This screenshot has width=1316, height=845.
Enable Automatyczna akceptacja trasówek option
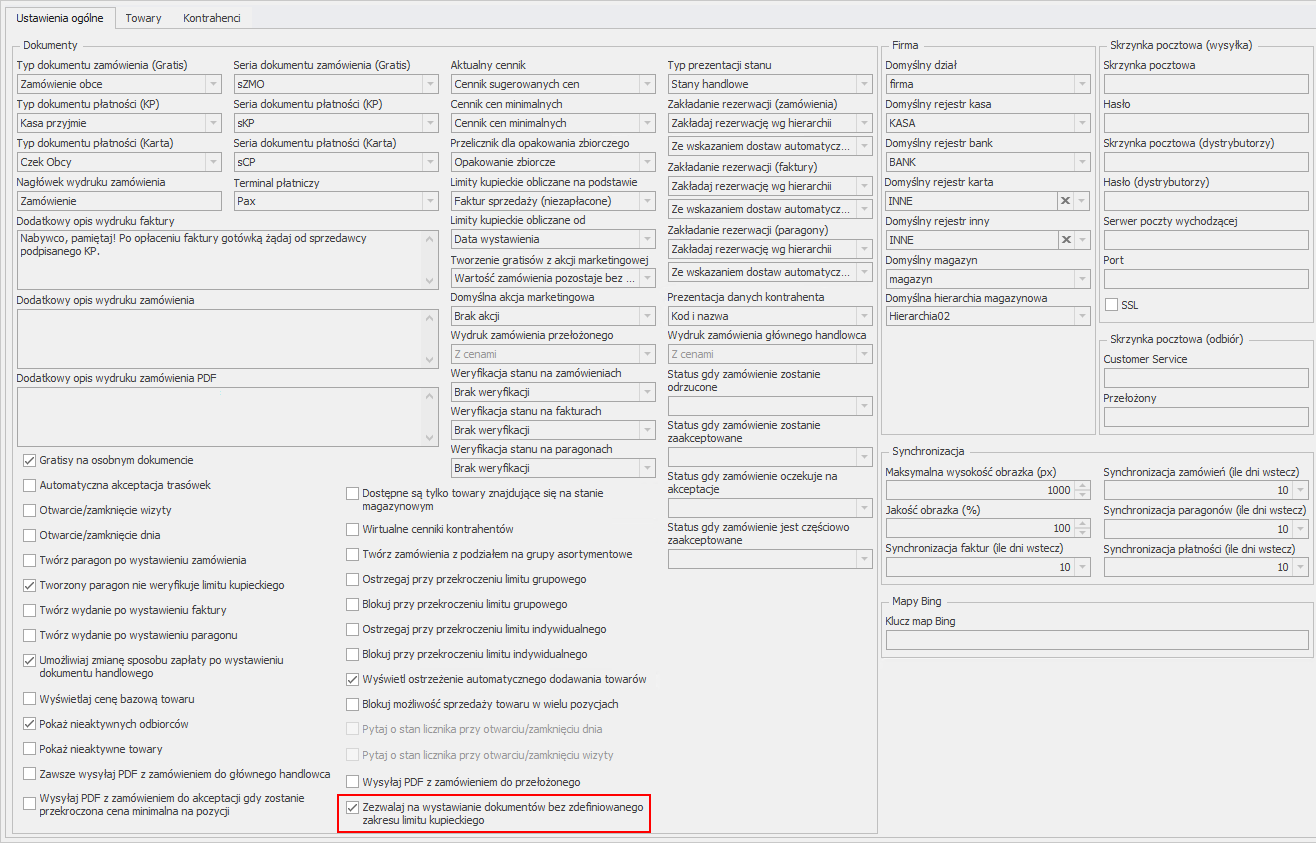[x=29, y=485]
